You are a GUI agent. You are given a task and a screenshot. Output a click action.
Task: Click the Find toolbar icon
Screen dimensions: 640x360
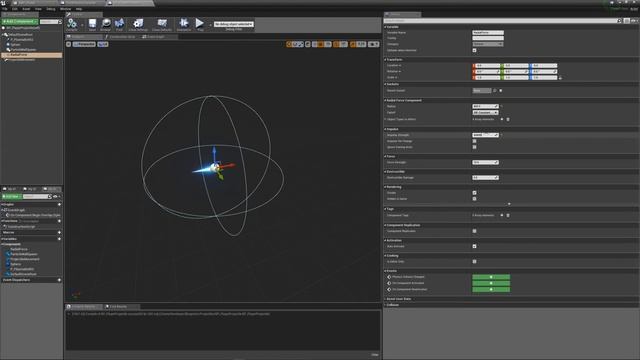(119, 24)
